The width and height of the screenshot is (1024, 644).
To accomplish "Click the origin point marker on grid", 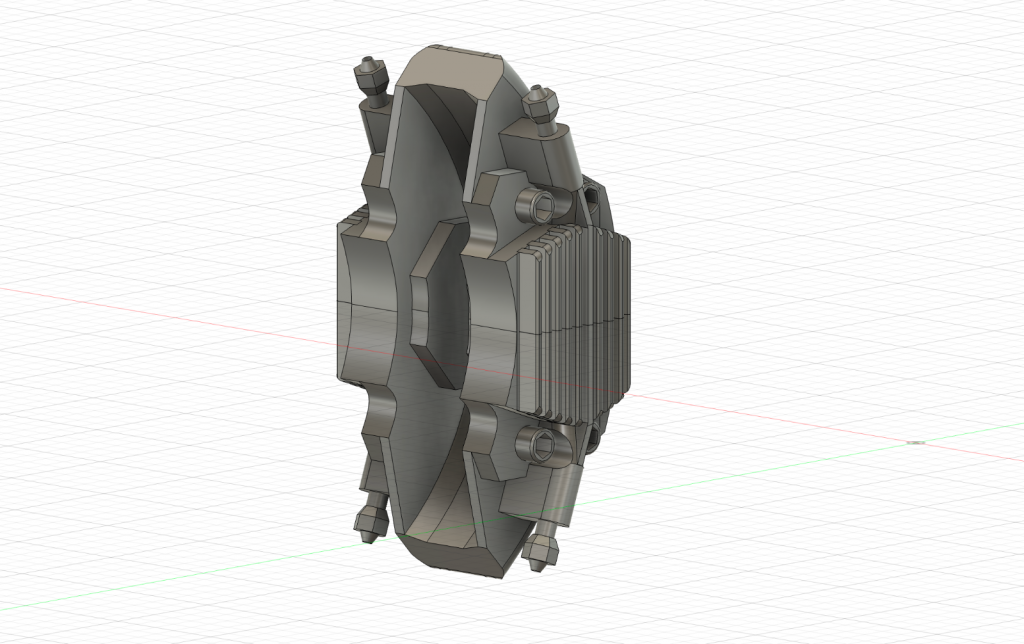I will (915, 441).
